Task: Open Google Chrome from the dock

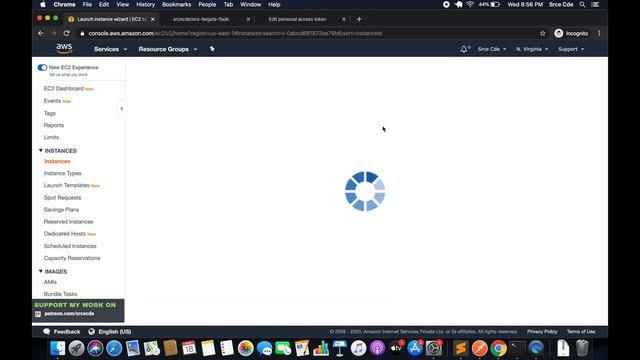Action: (x=498, y=348)
